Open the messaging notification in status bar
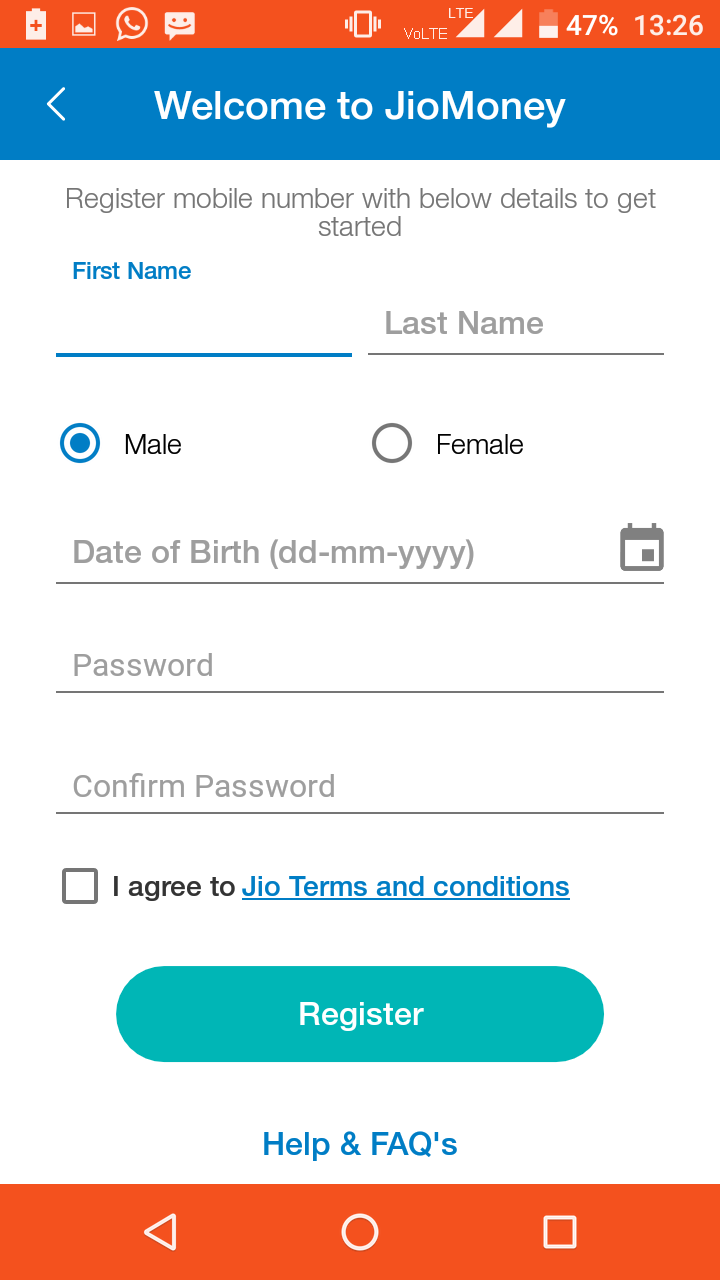Image resolution: width=720 pixels, height=1280 pixels. click(x=179, y=24)
